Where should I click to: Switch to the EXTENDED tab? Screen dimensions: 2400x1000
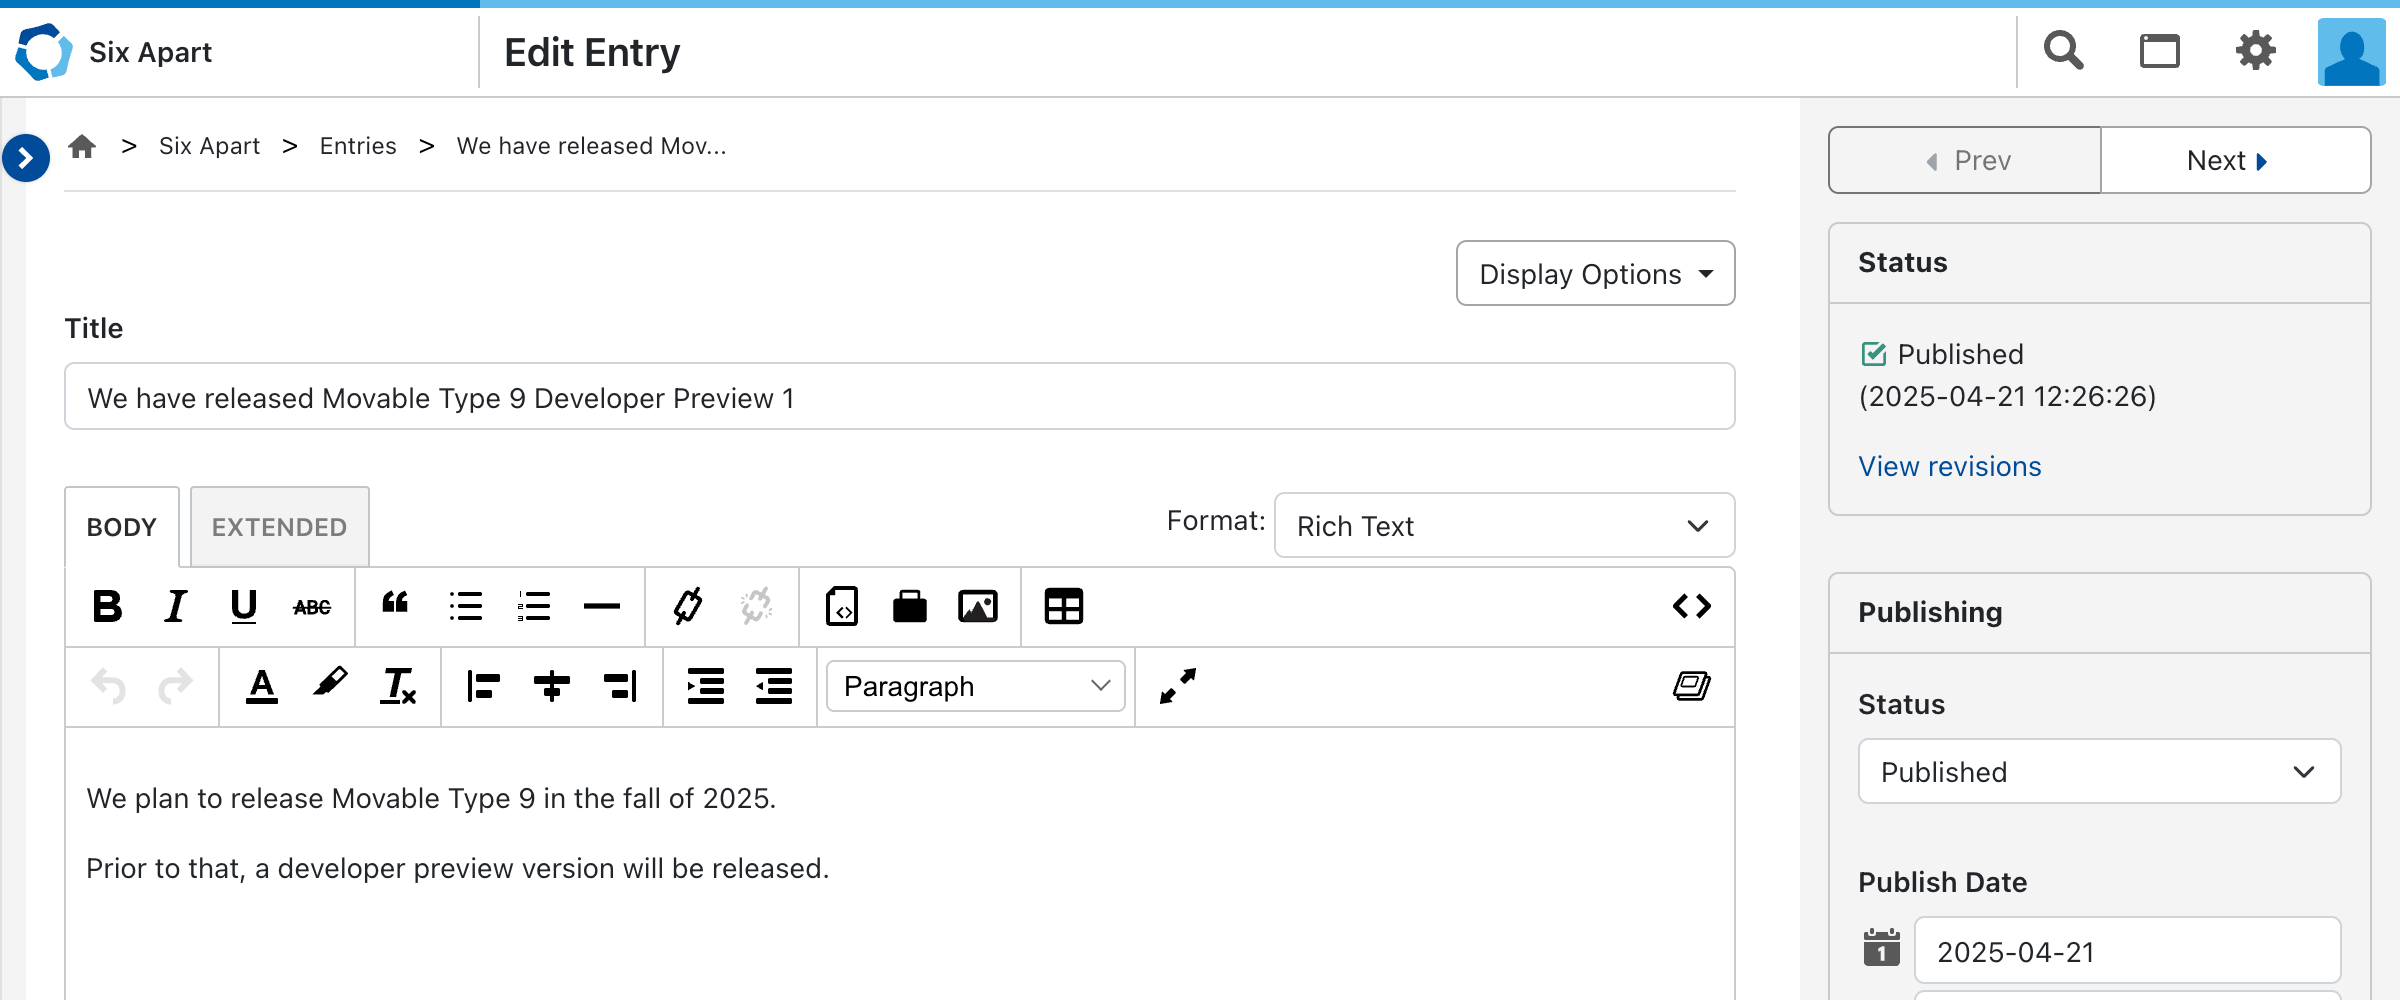[279, 527]
